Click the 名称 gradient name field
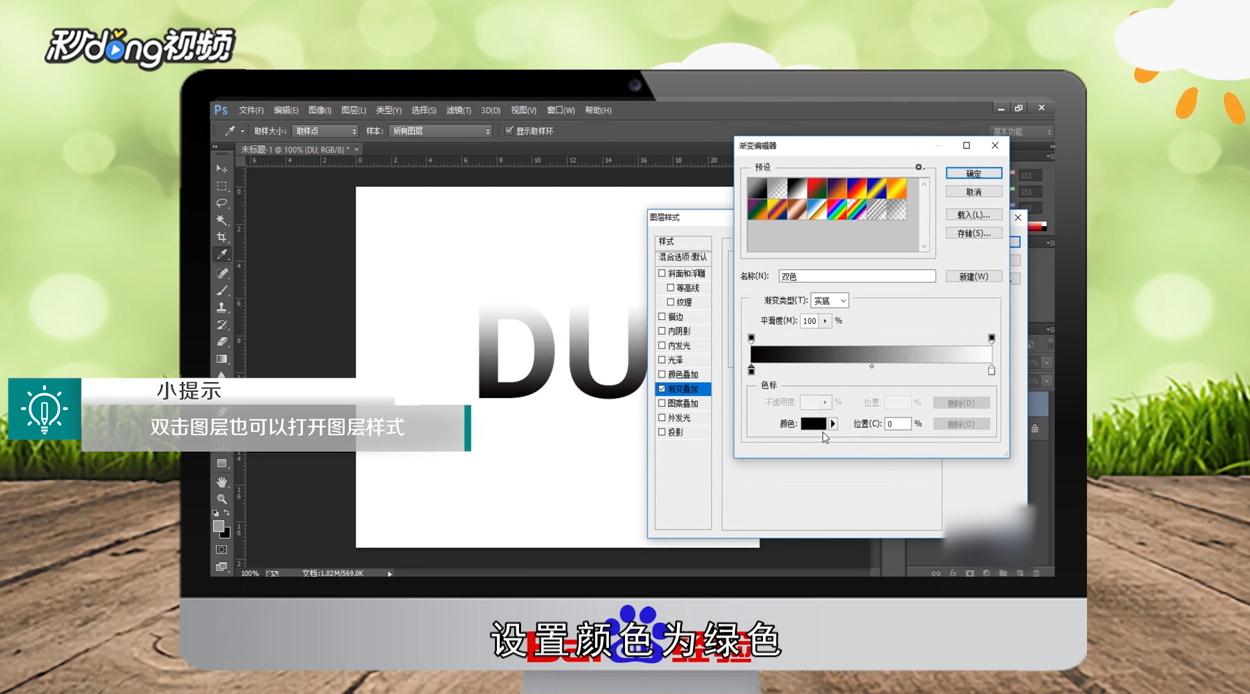Viewport: 1250px width, 694px height. click(857, 276)
